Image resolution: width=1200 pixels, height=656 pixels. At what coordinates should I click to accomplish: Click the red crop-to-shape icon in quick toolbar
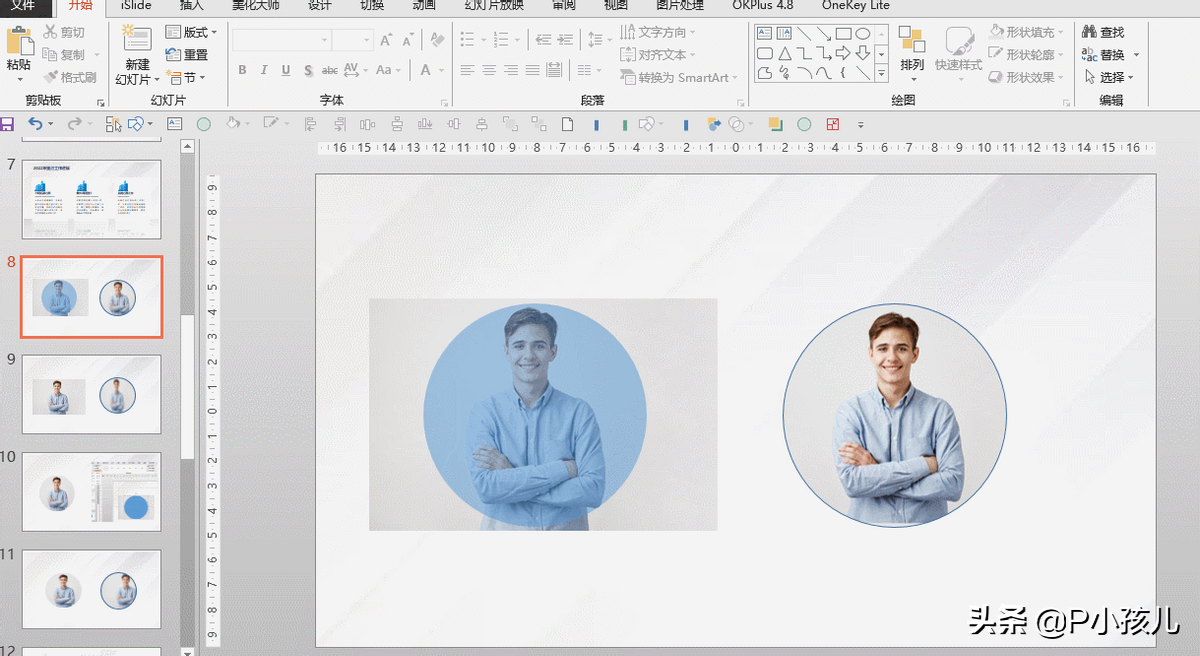(x=833, y=124)
